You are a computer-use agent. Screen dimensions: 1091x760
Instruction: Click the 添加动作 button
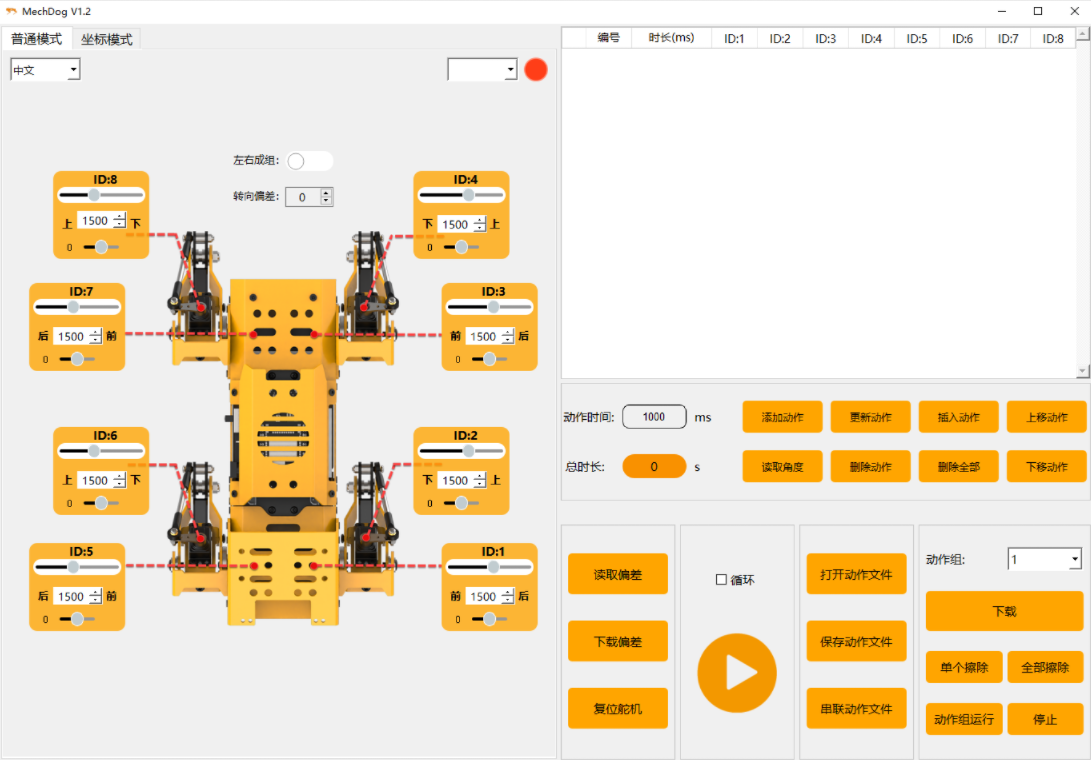click(x=782, y=417)
